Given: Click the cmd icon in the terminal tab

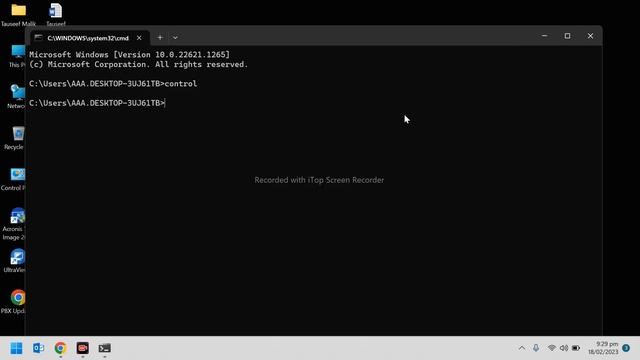Looking at the screenshot, I should coord(38,38).
